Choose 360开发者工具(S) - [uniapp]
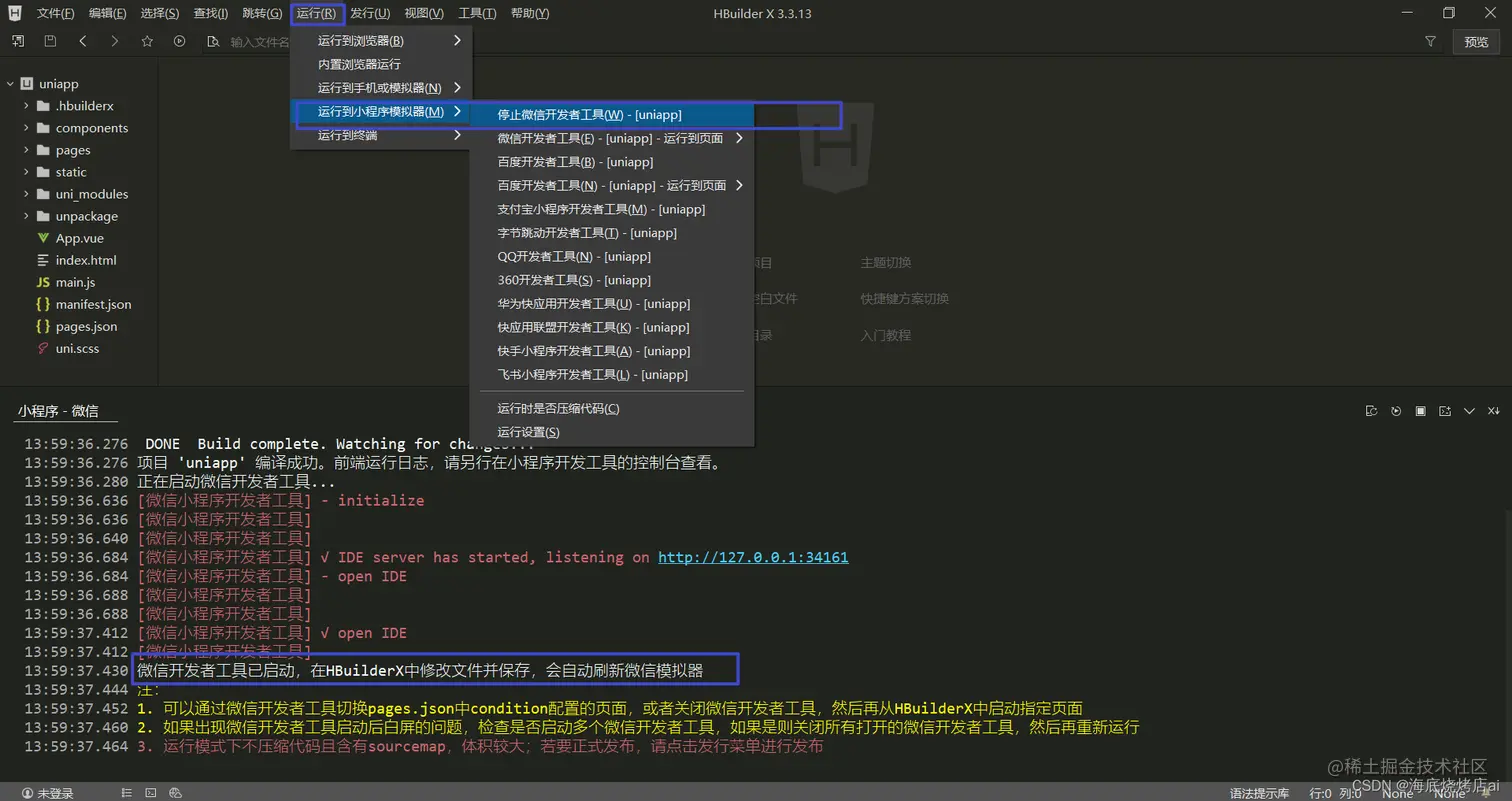1512x801 pixels. (612, 280)
